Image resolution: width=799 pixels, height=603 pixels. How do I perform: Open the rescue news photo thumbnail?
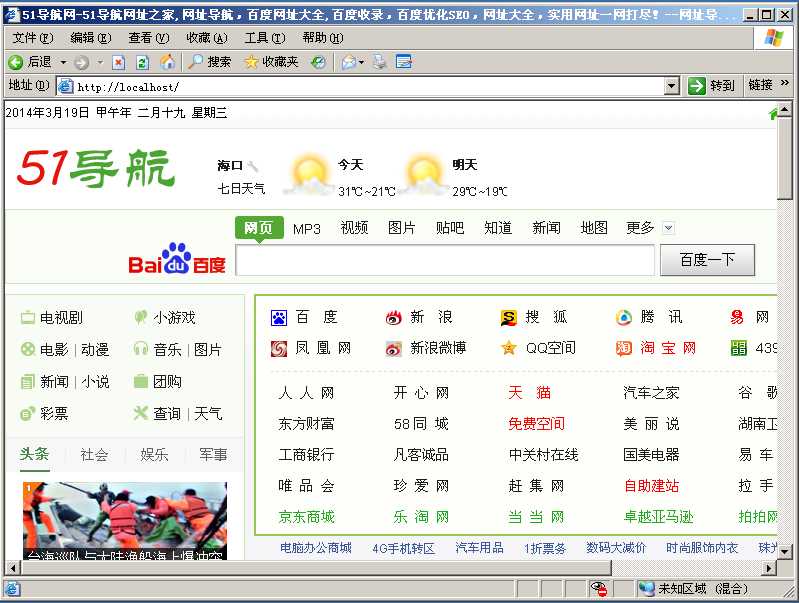[x=125, y=520]
